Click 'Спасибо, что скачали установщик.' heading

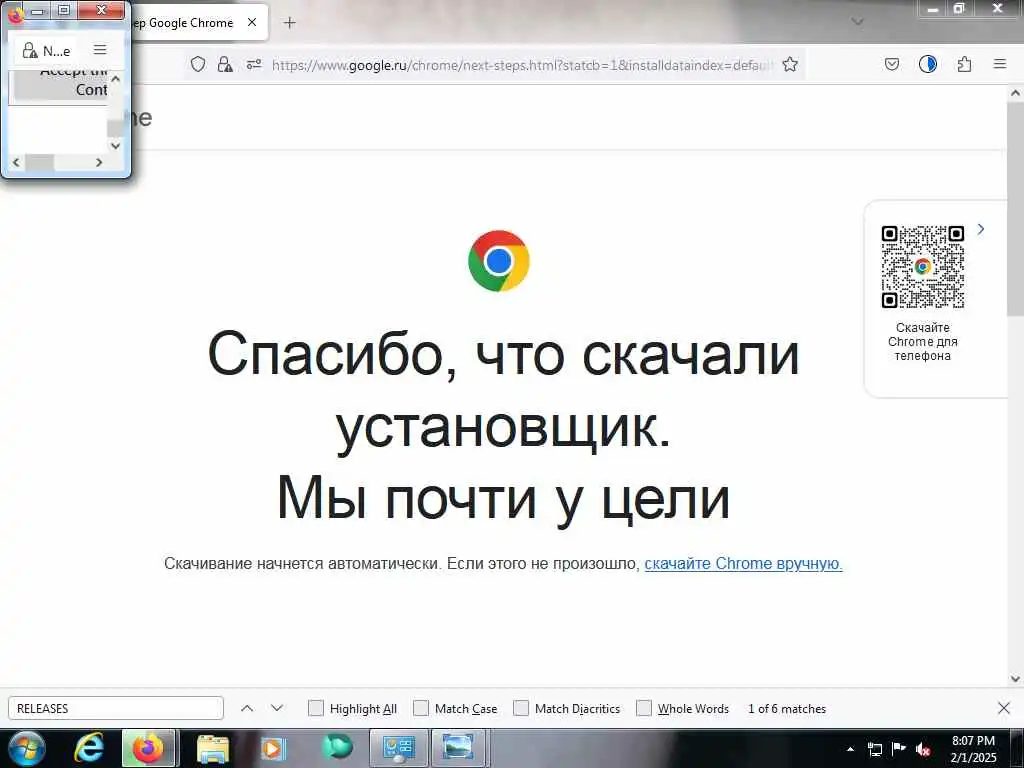tap(504, 391)
